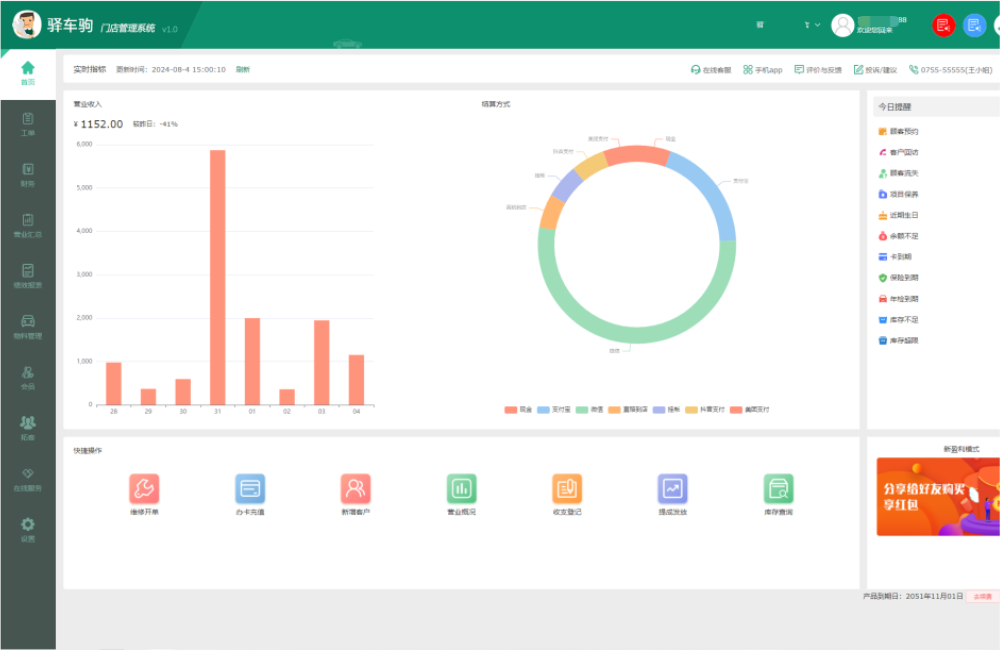Open the 会员 member sidebar item
The width and height of the screenshot is (1000, 650).
(27, 378)
